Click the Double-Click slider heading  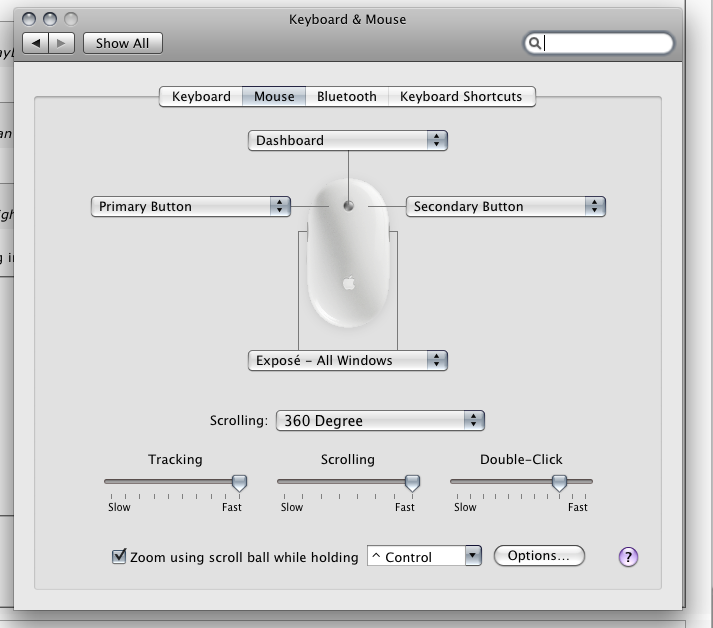(521, 460)
